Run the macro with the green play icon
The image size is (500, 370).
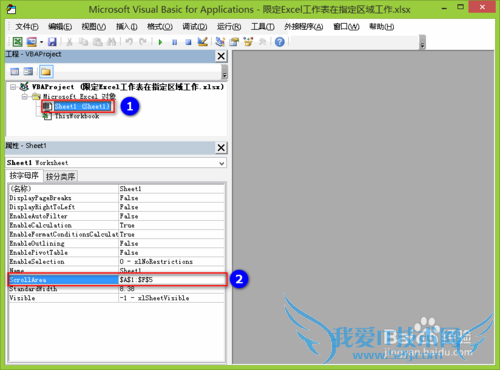click(160, 42)
